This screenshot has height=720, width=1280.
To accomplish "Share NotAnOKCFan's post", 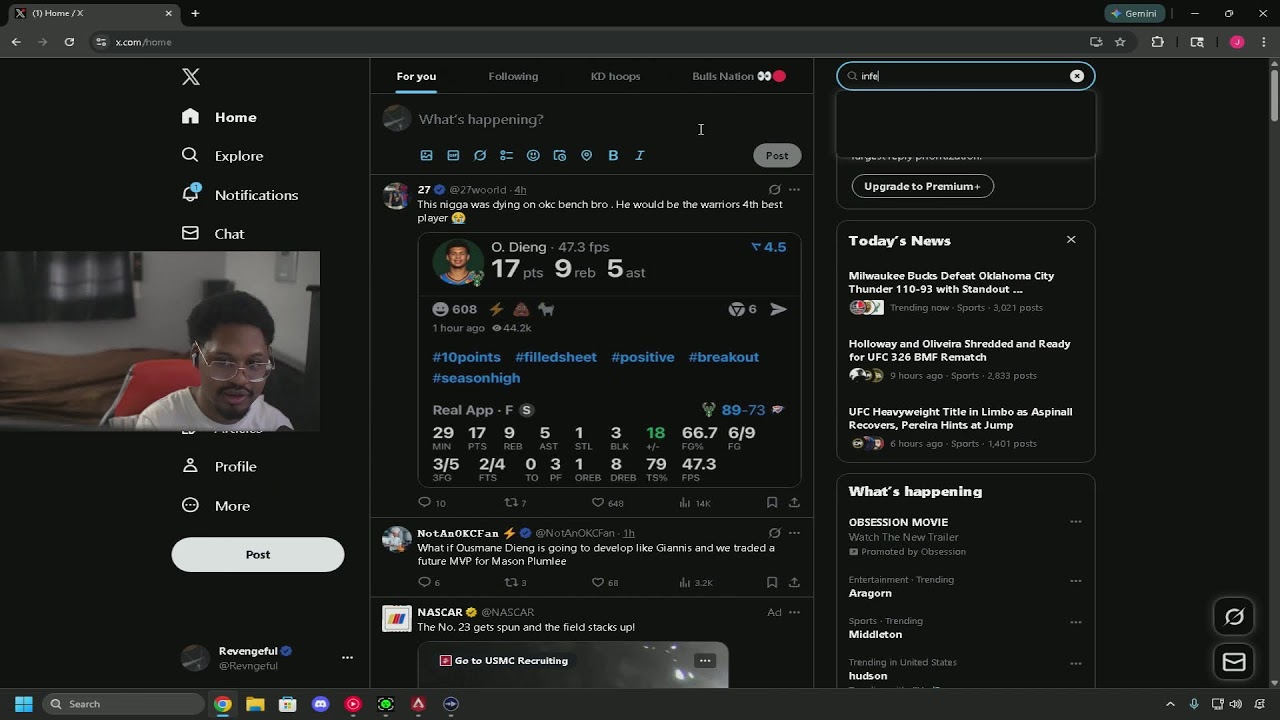I will coord(794,582).
